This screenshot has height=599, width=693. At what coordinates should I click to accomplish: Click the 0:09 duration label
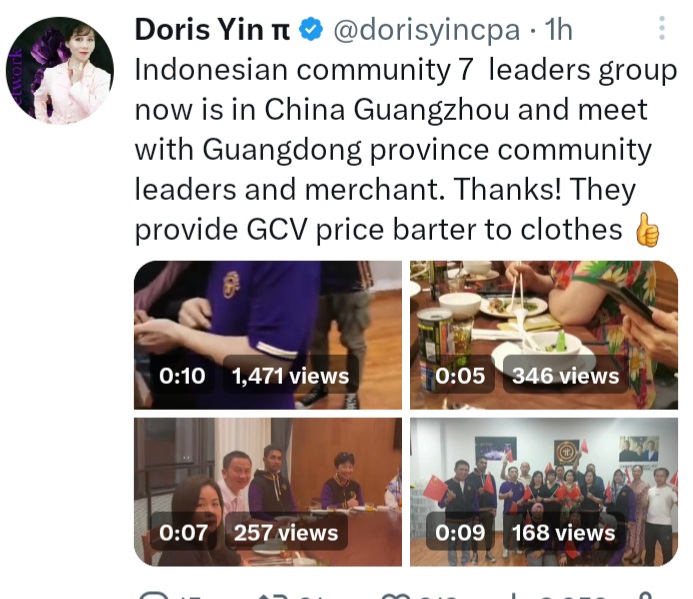(460, 532)
